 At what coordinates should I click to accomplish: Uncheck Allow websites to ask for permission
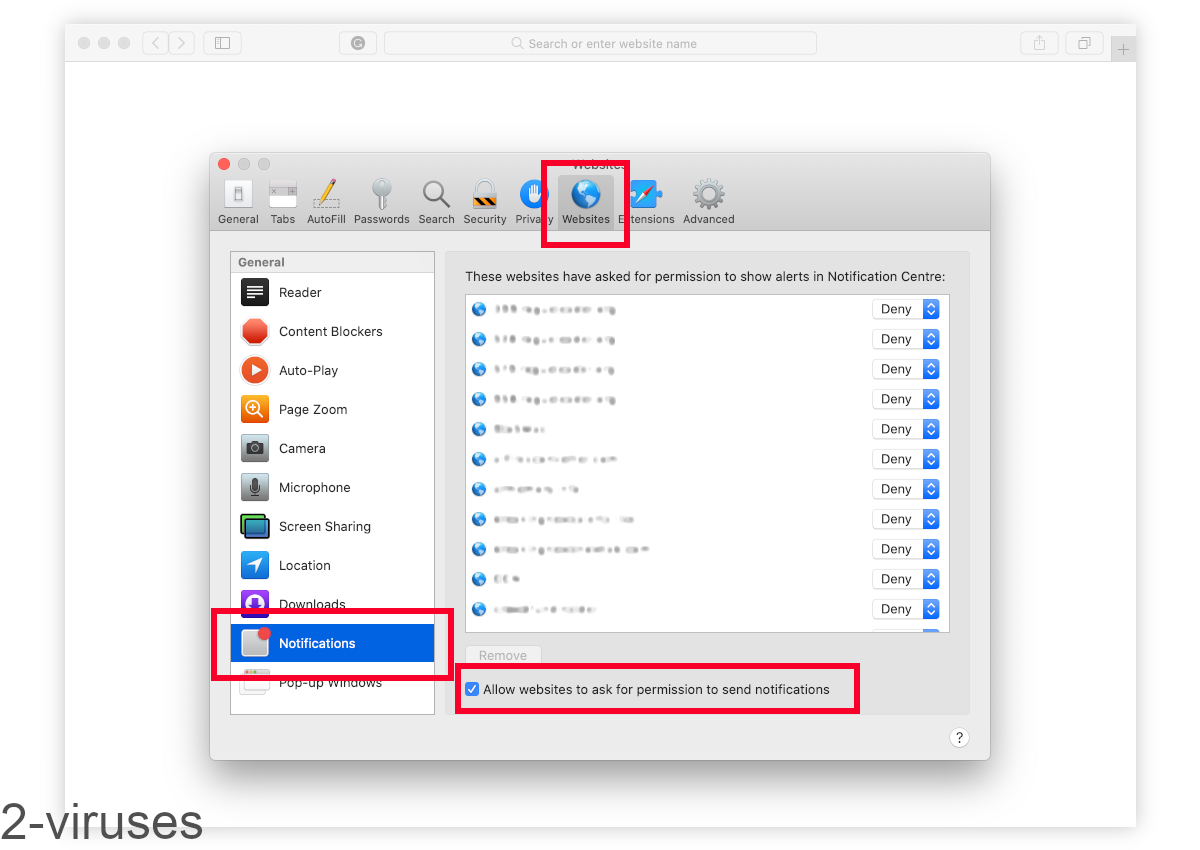click(472, 689)
